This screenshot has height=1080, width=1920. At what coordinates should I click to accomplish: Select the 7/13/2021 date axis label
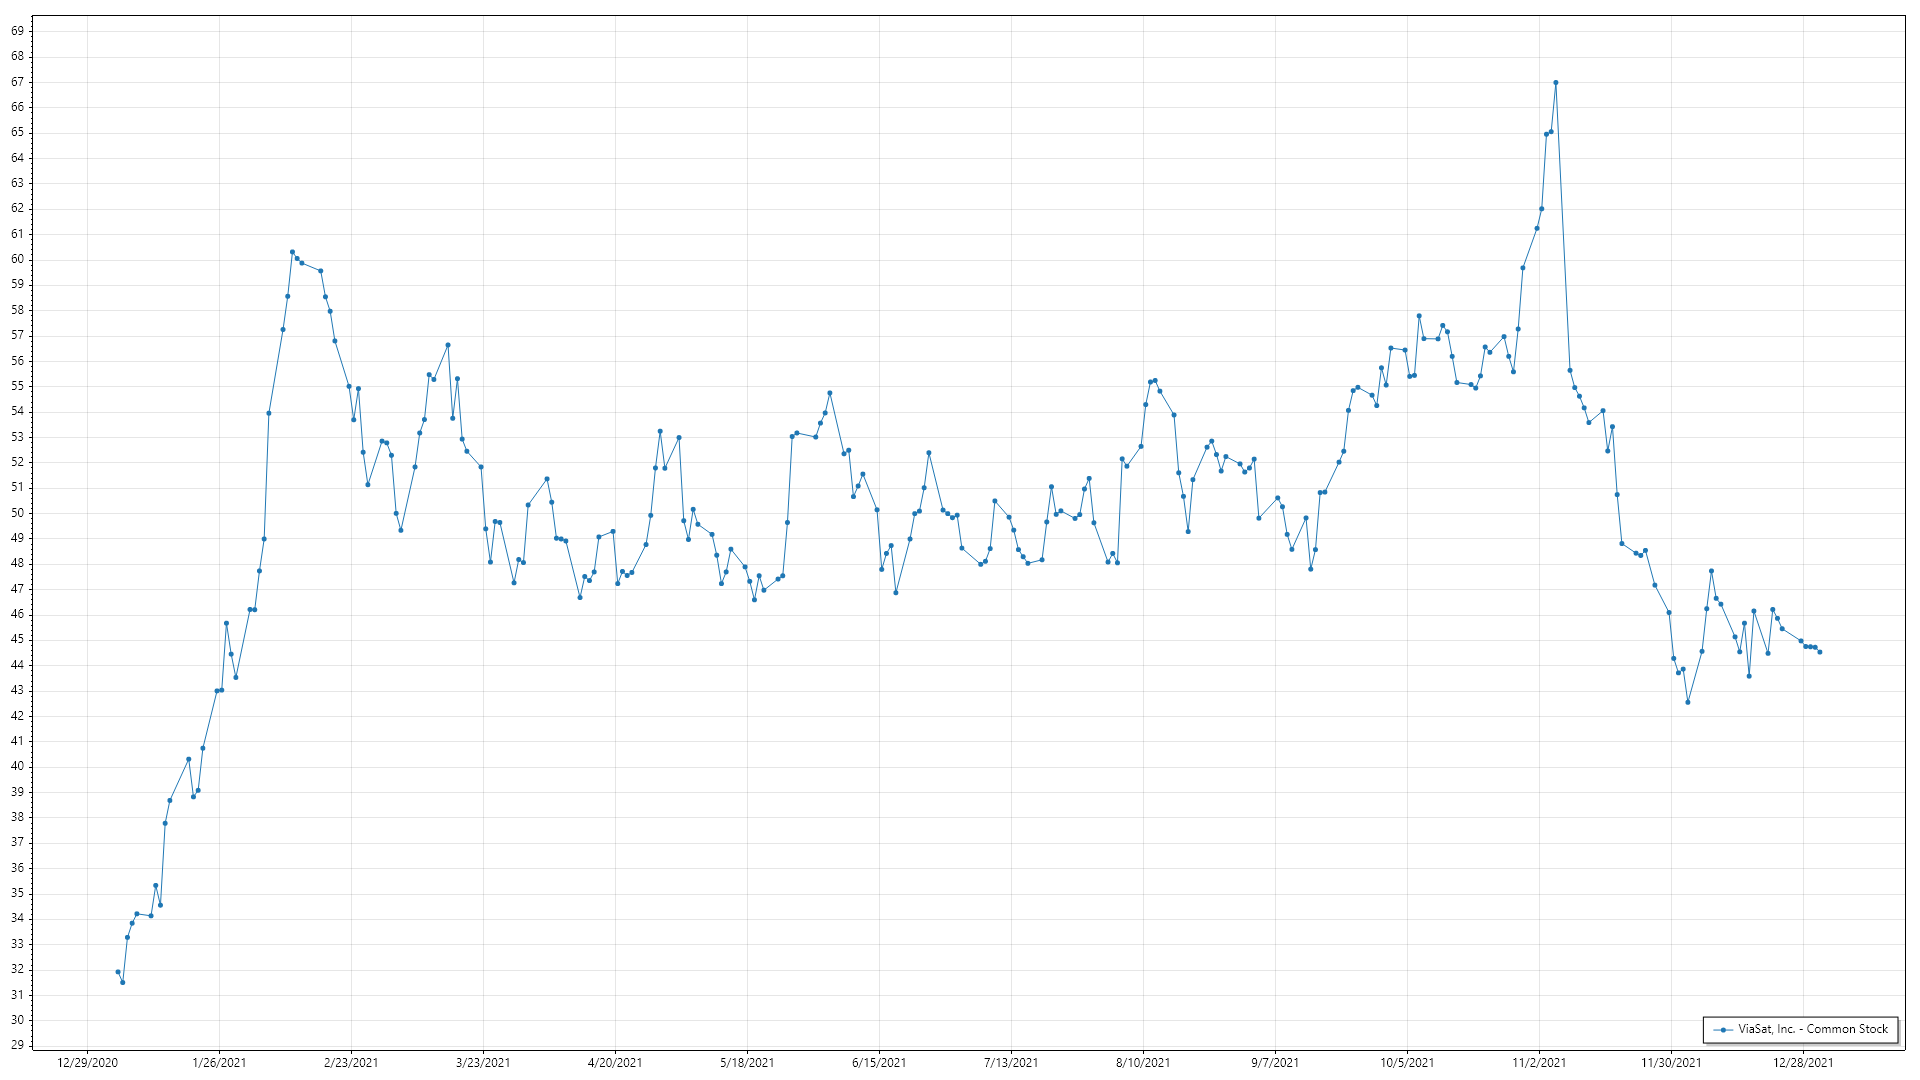(x=1011, y=1062)
